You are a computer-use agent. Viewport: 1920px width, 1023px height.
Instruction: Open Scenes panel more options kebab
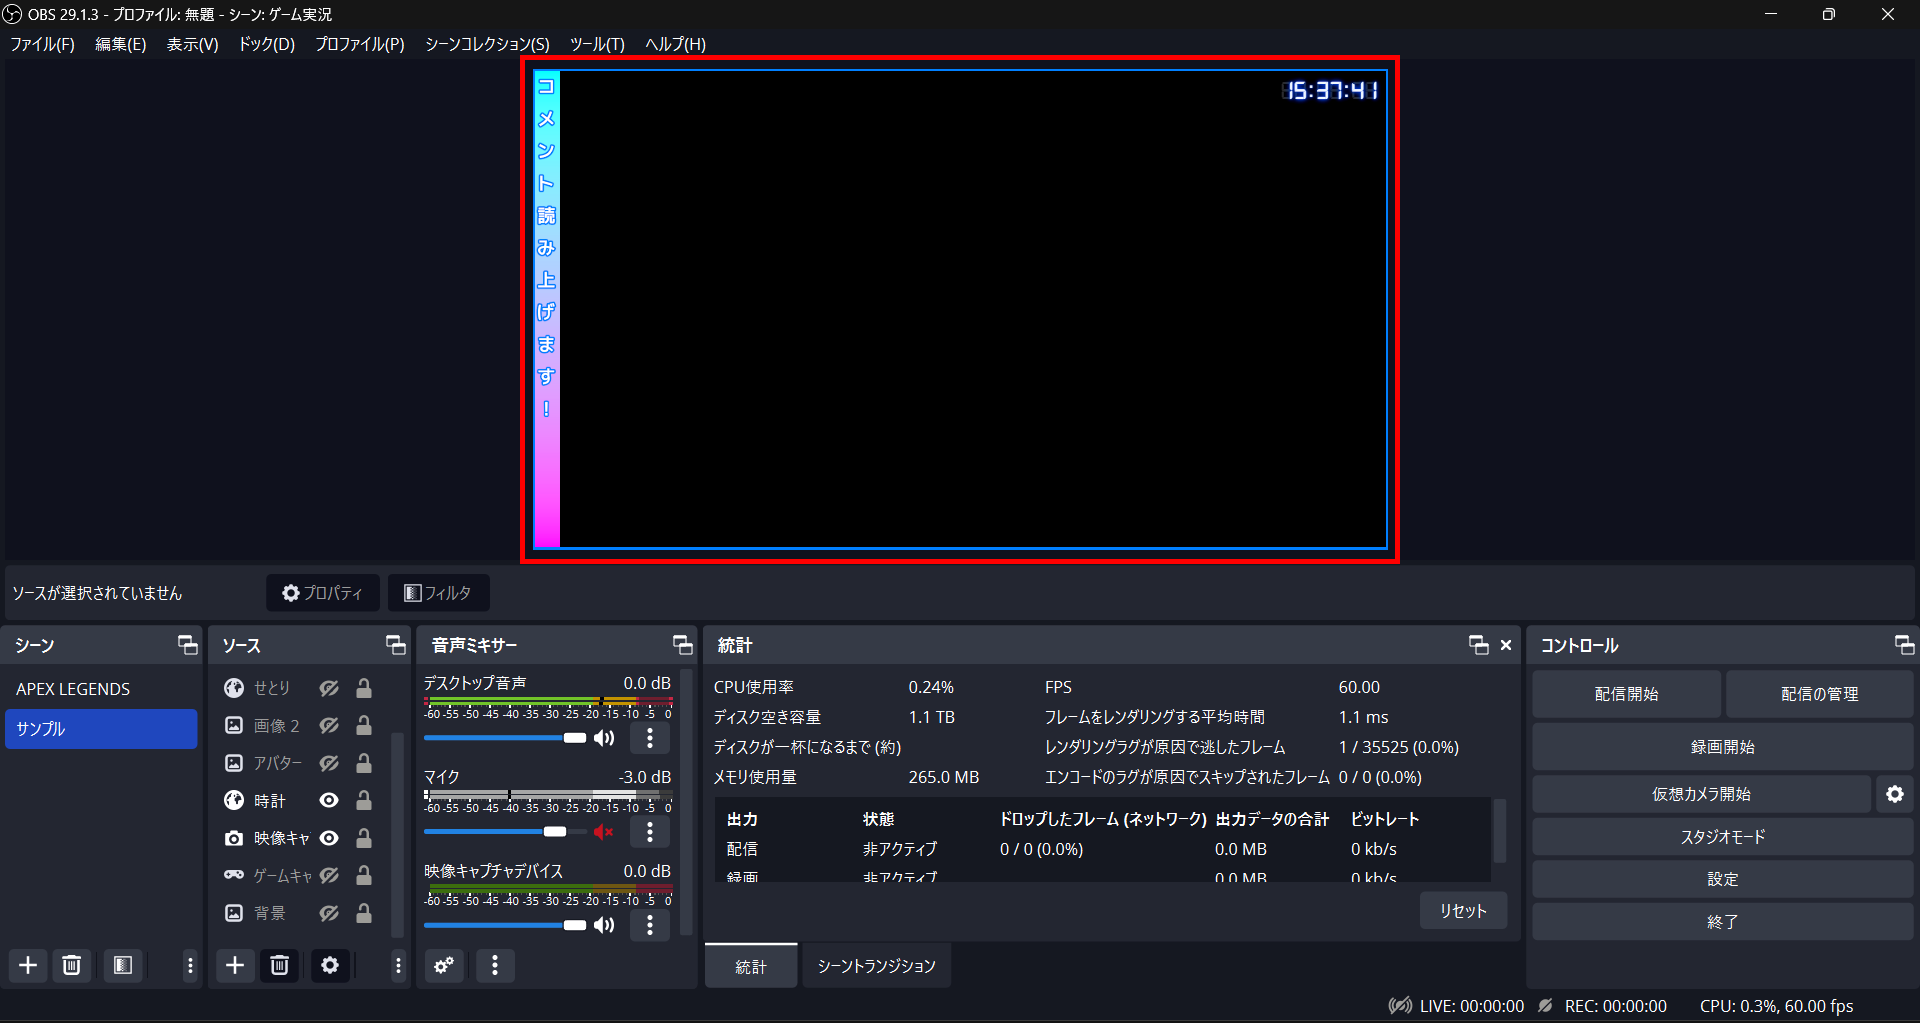190,965
